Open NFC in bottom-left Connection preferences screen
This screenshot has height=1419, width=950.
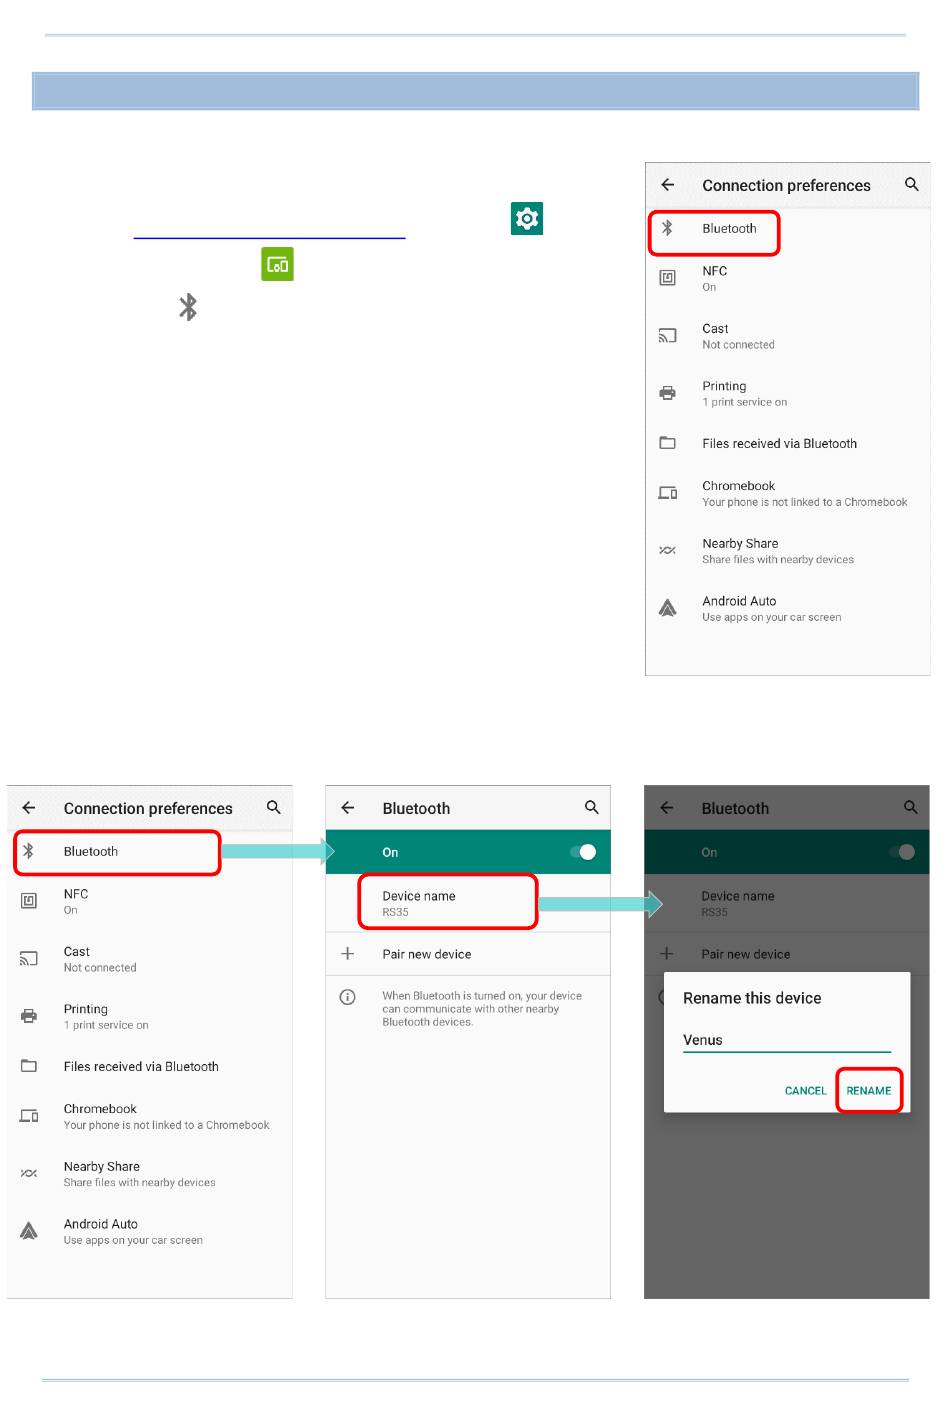pyautogui.click(x=150, y=902)
